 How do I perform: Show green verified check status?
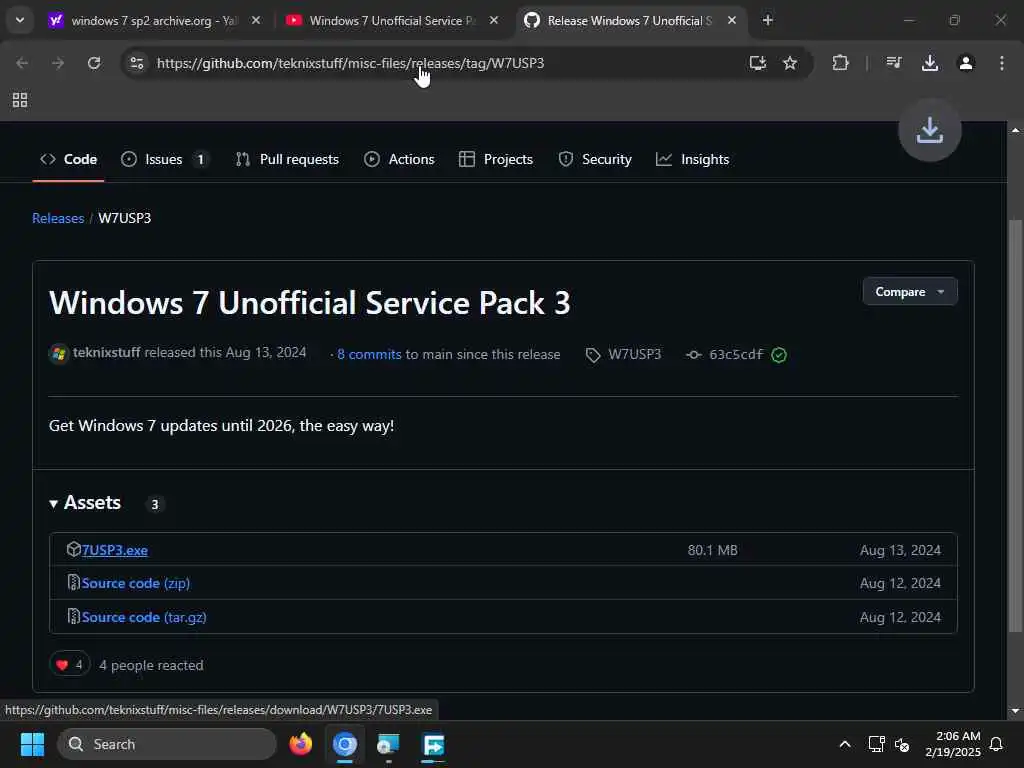(778, 355)
